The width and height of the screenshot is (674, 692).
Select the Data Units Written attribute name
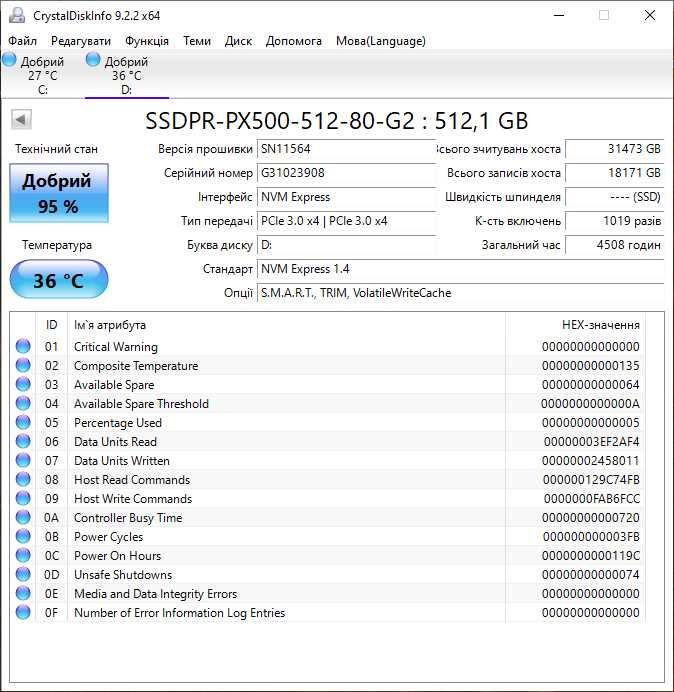pyautogui.click(x=122, y=461)
